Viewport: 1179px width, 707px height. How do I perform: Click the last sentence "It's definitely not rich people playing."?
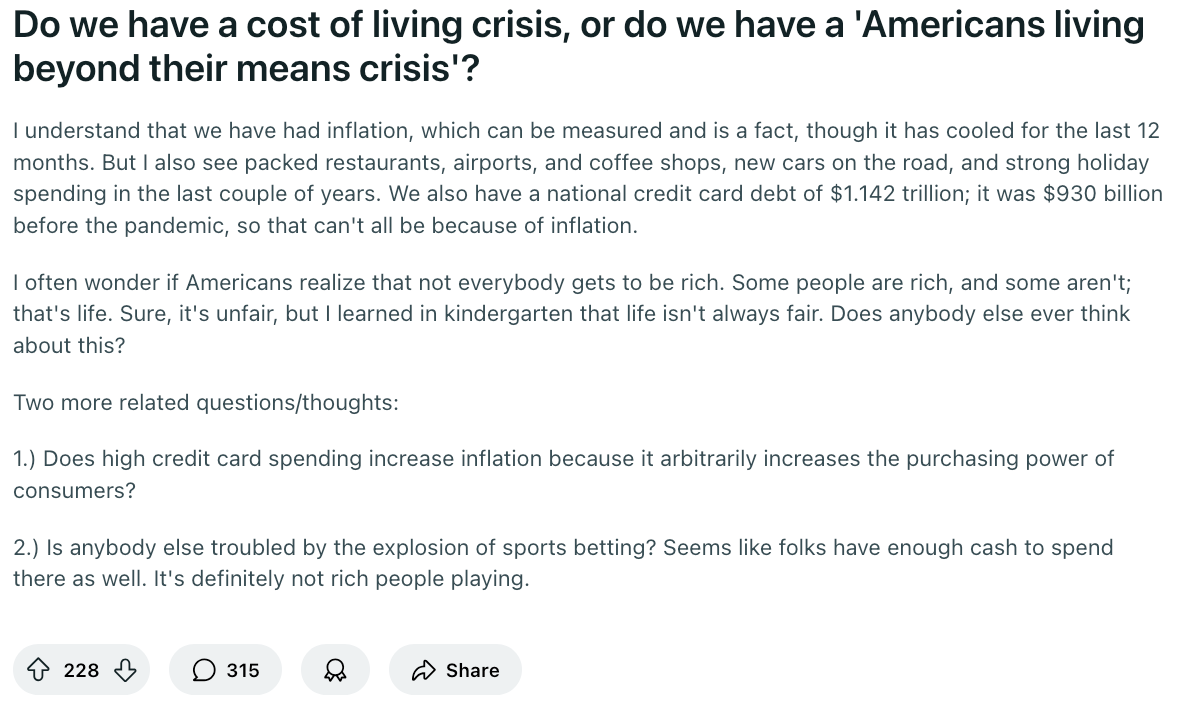(340, 579)
